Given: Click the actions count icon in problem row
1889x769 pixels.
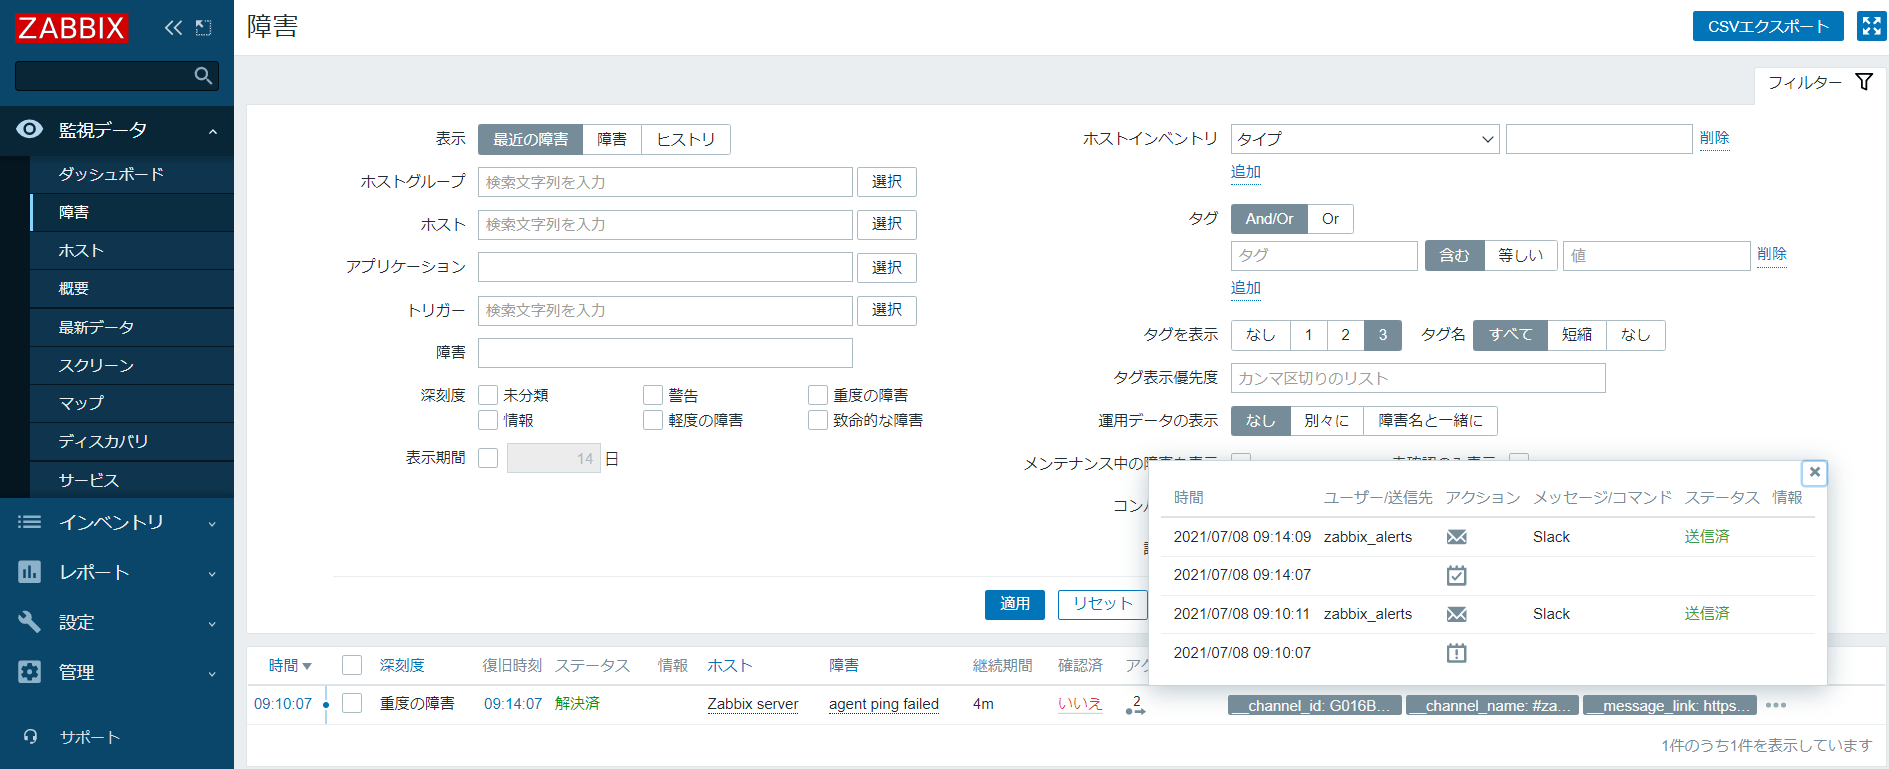Looking at the screenshot, I should click(x=1135, y=705).
